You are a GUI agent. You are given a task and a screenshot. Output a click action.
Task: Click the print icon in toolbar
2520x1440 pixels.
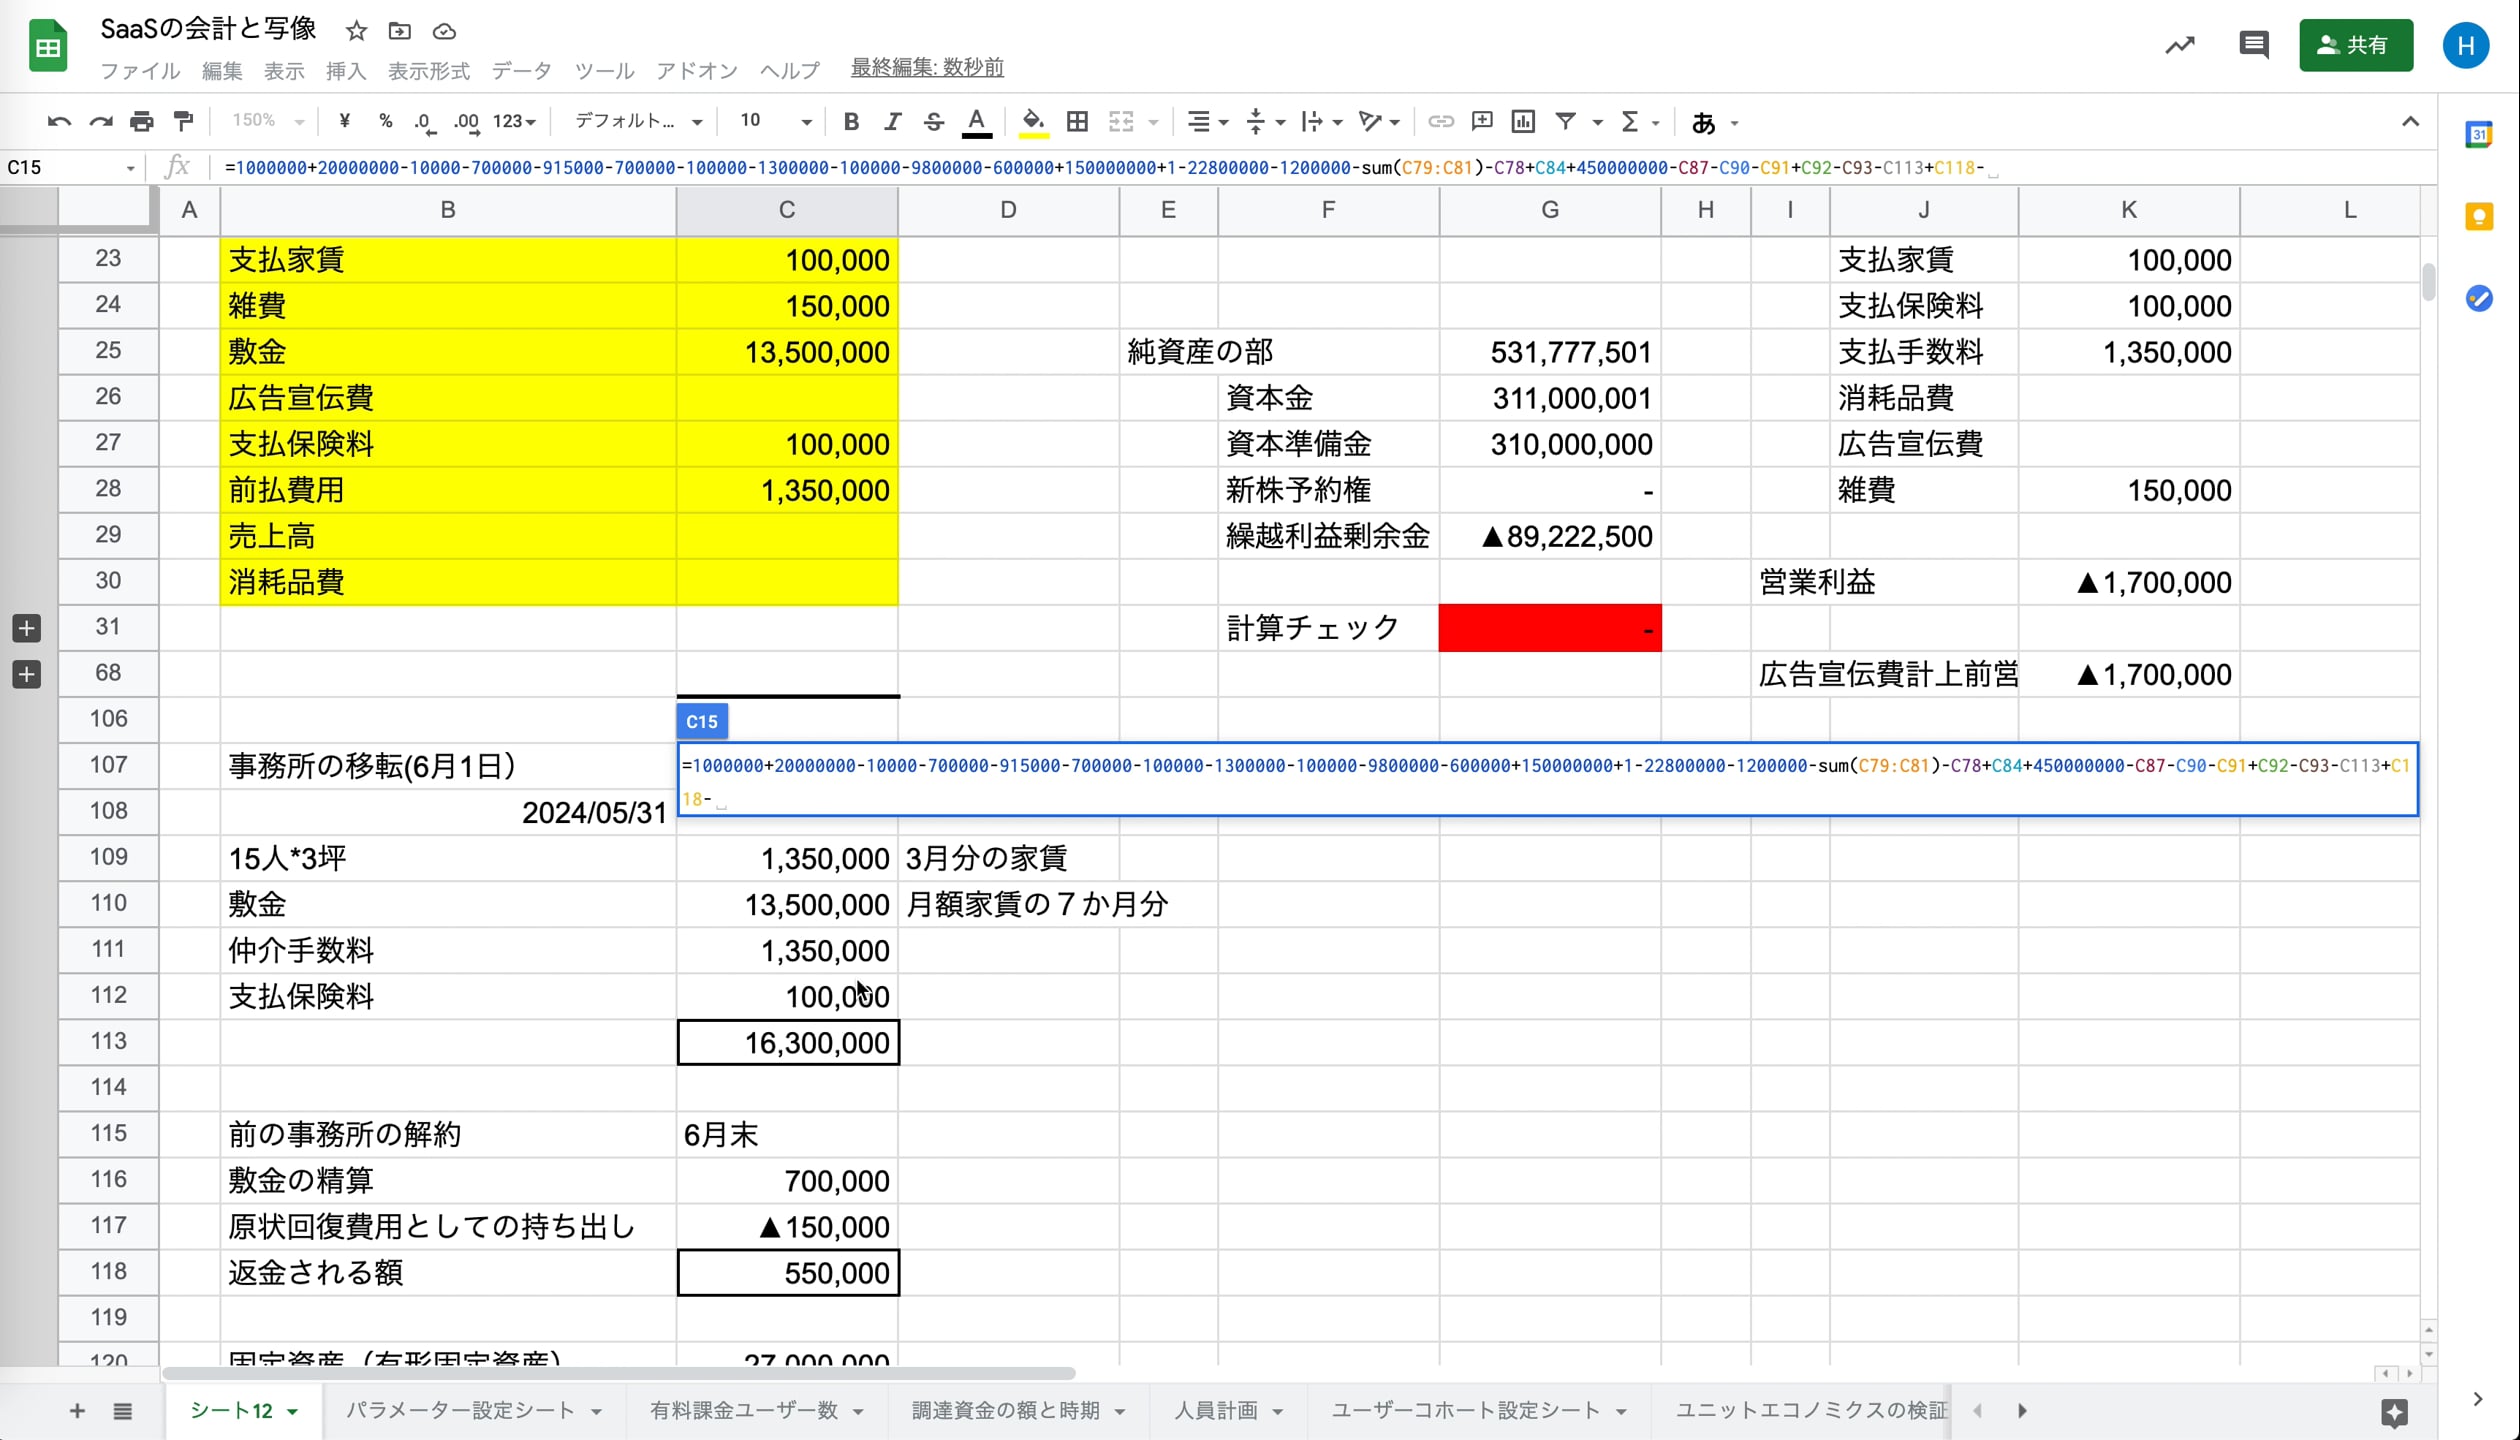[142, 122]
